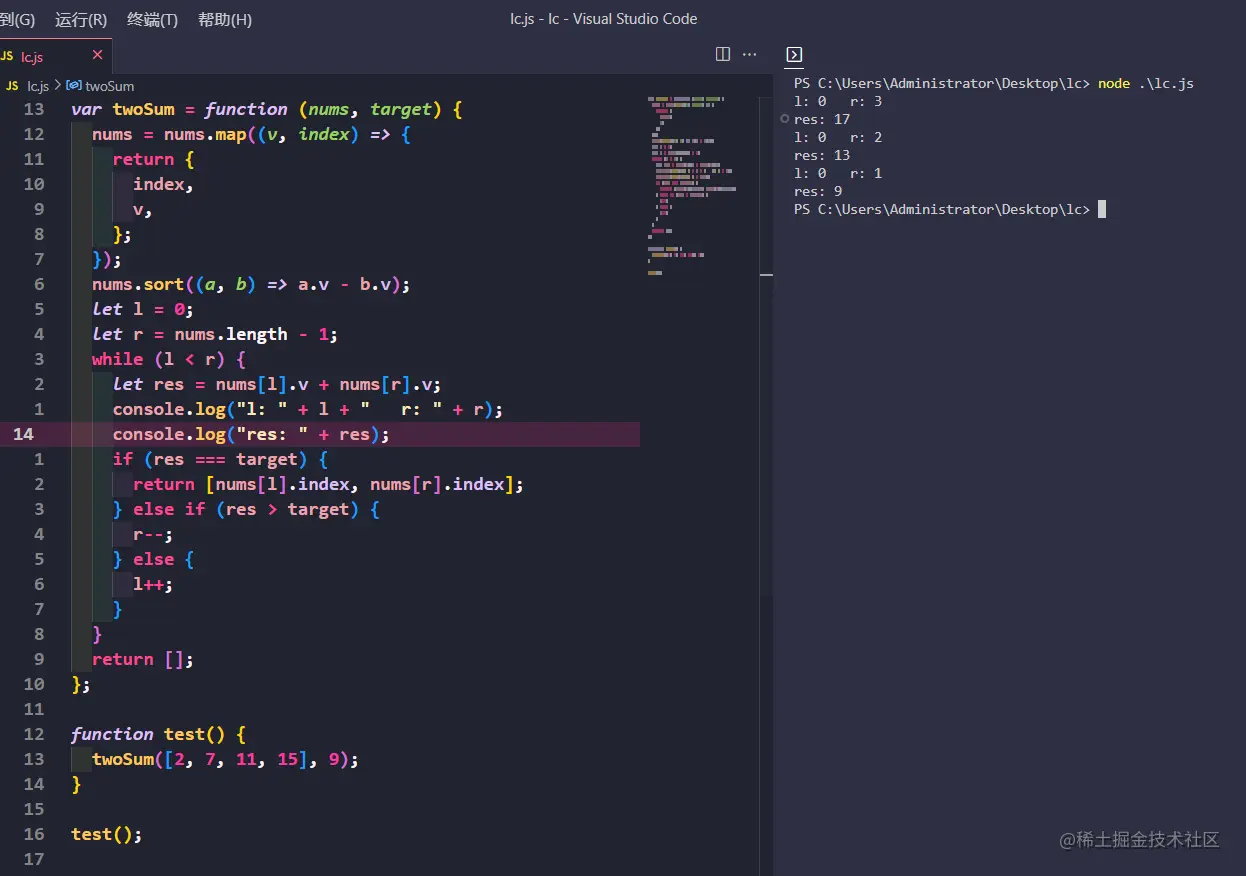Open the editor more actions ellipsis
1246x876 pixels.
coord(750,54)
